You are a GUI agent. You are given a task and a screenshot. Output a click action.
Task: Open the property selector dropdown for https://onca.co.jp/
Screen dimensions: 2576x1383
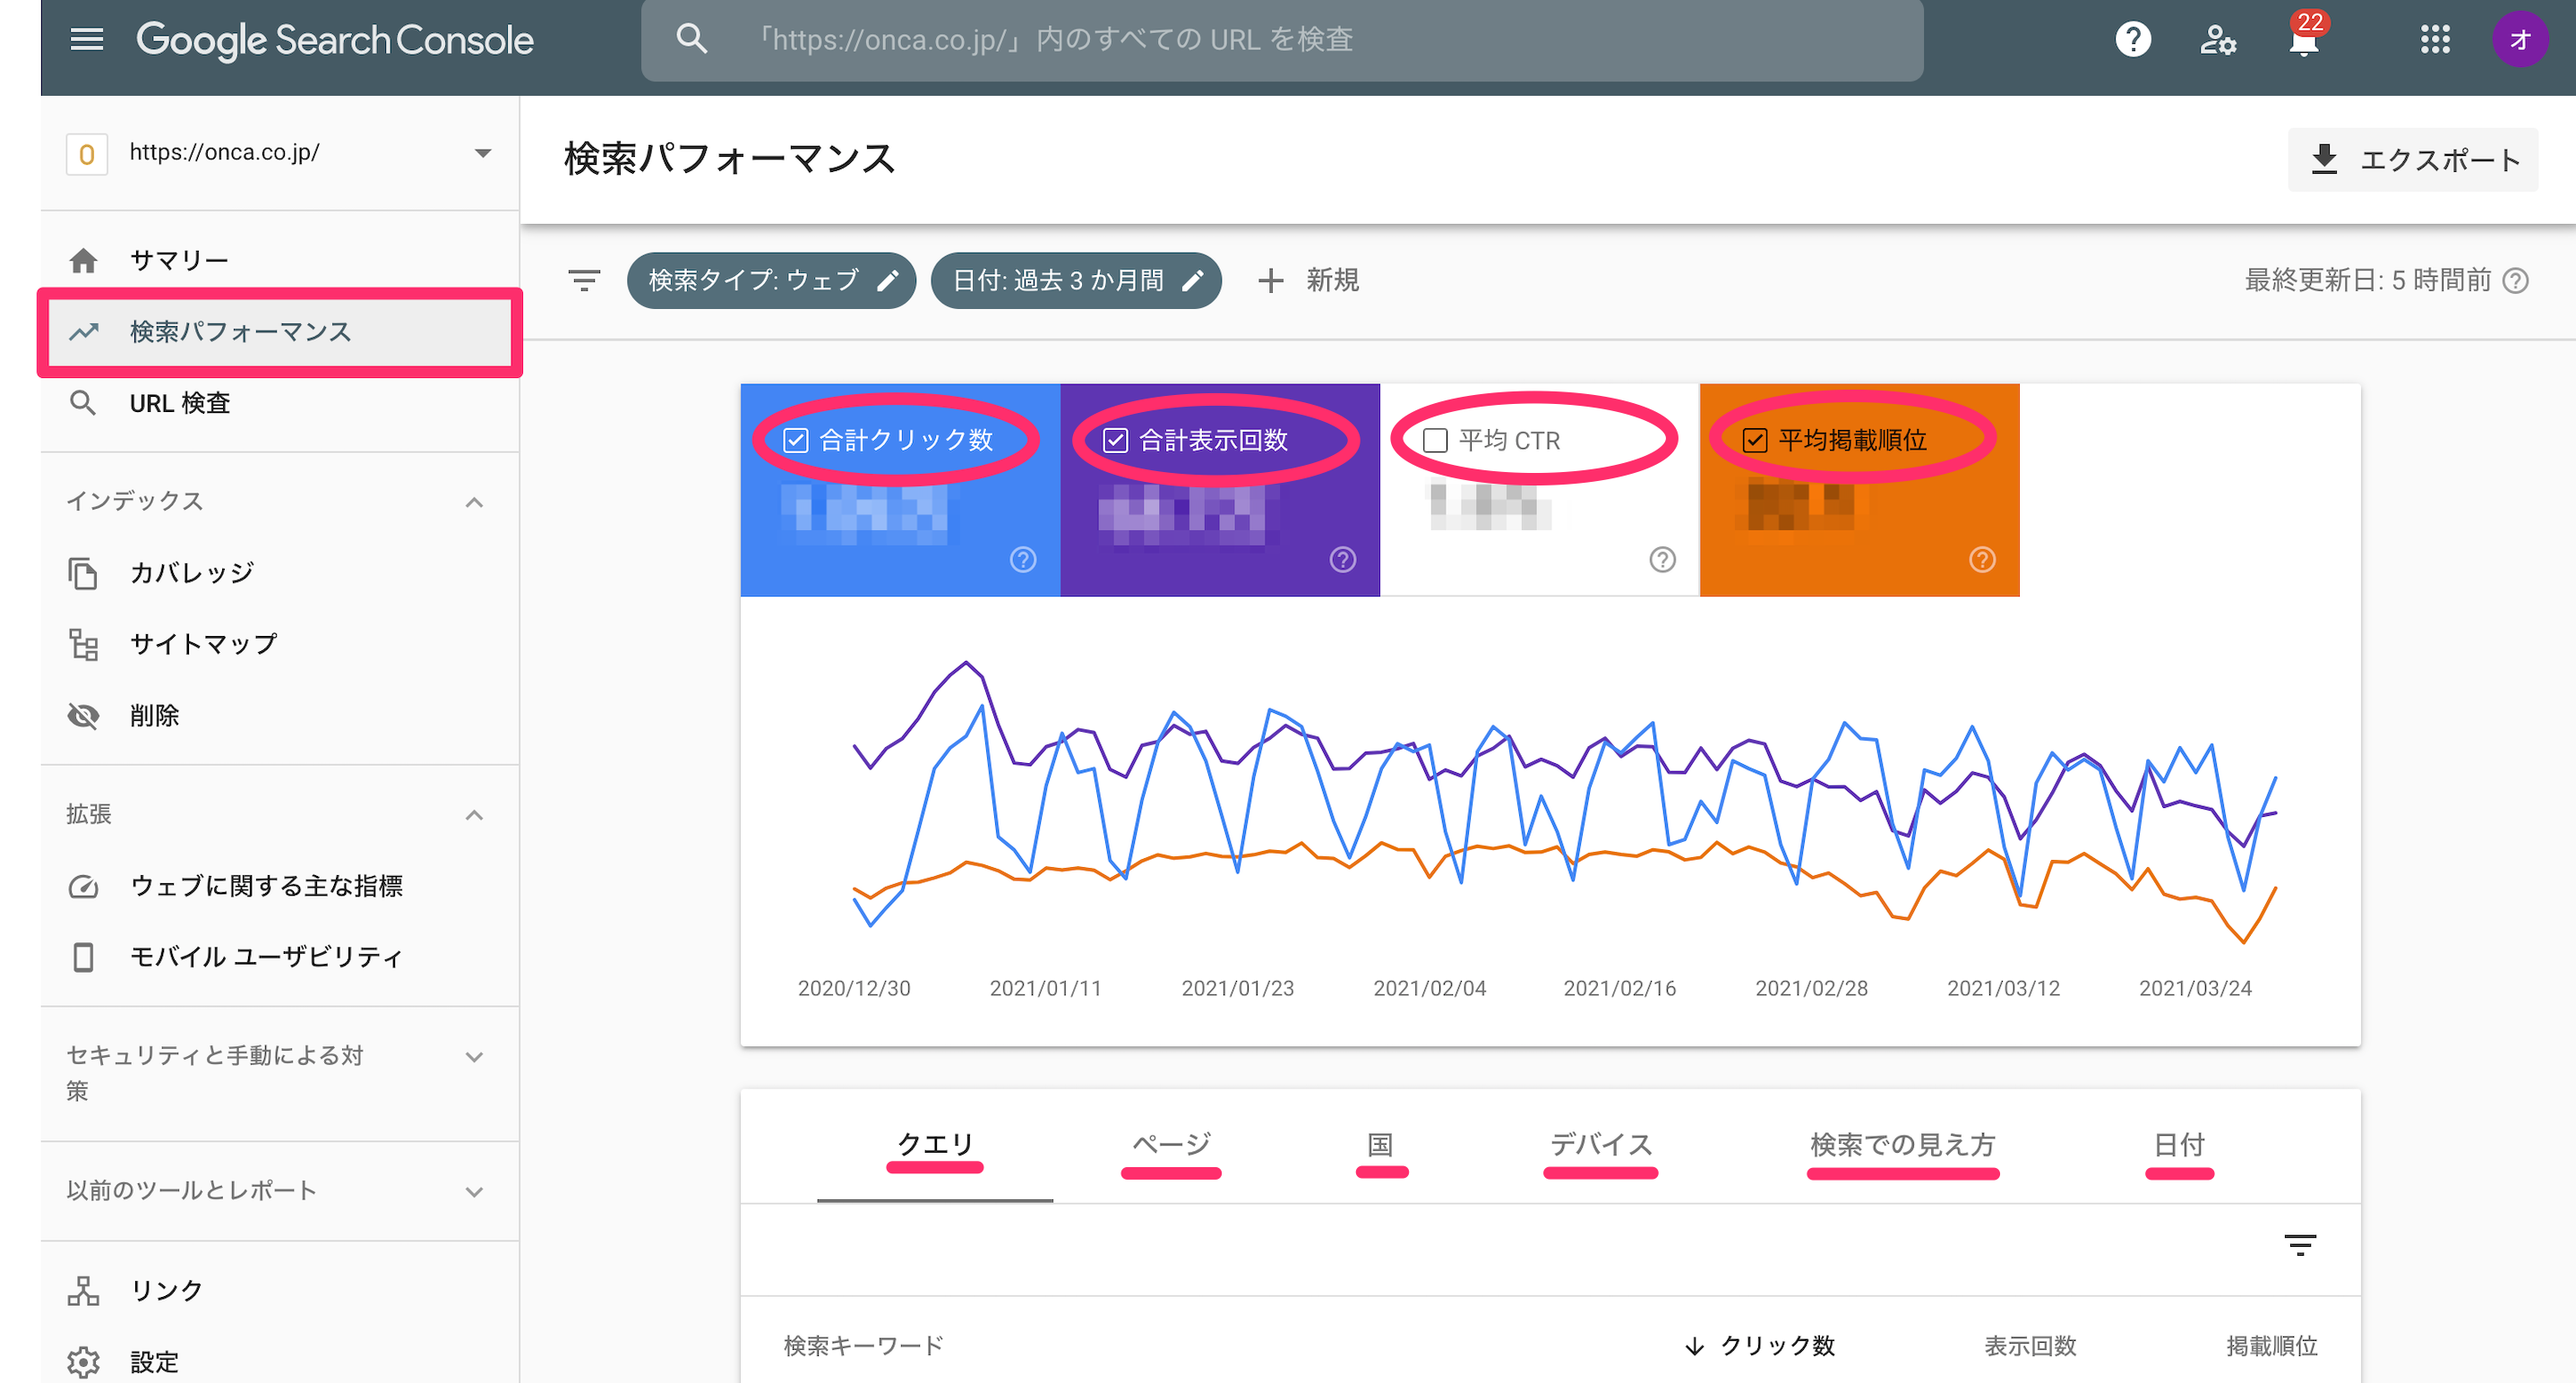coord(280,153)
